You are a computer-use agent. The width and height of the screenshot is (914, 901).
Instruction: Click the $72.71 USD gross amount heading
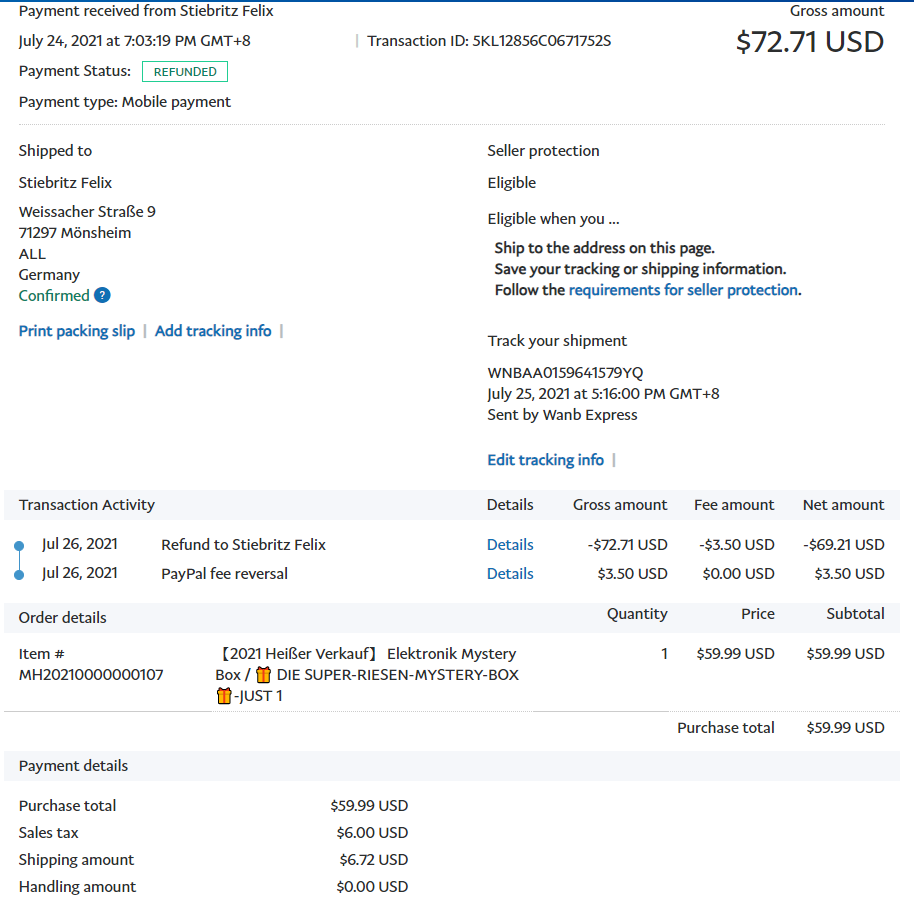click(x=810, y=42)
